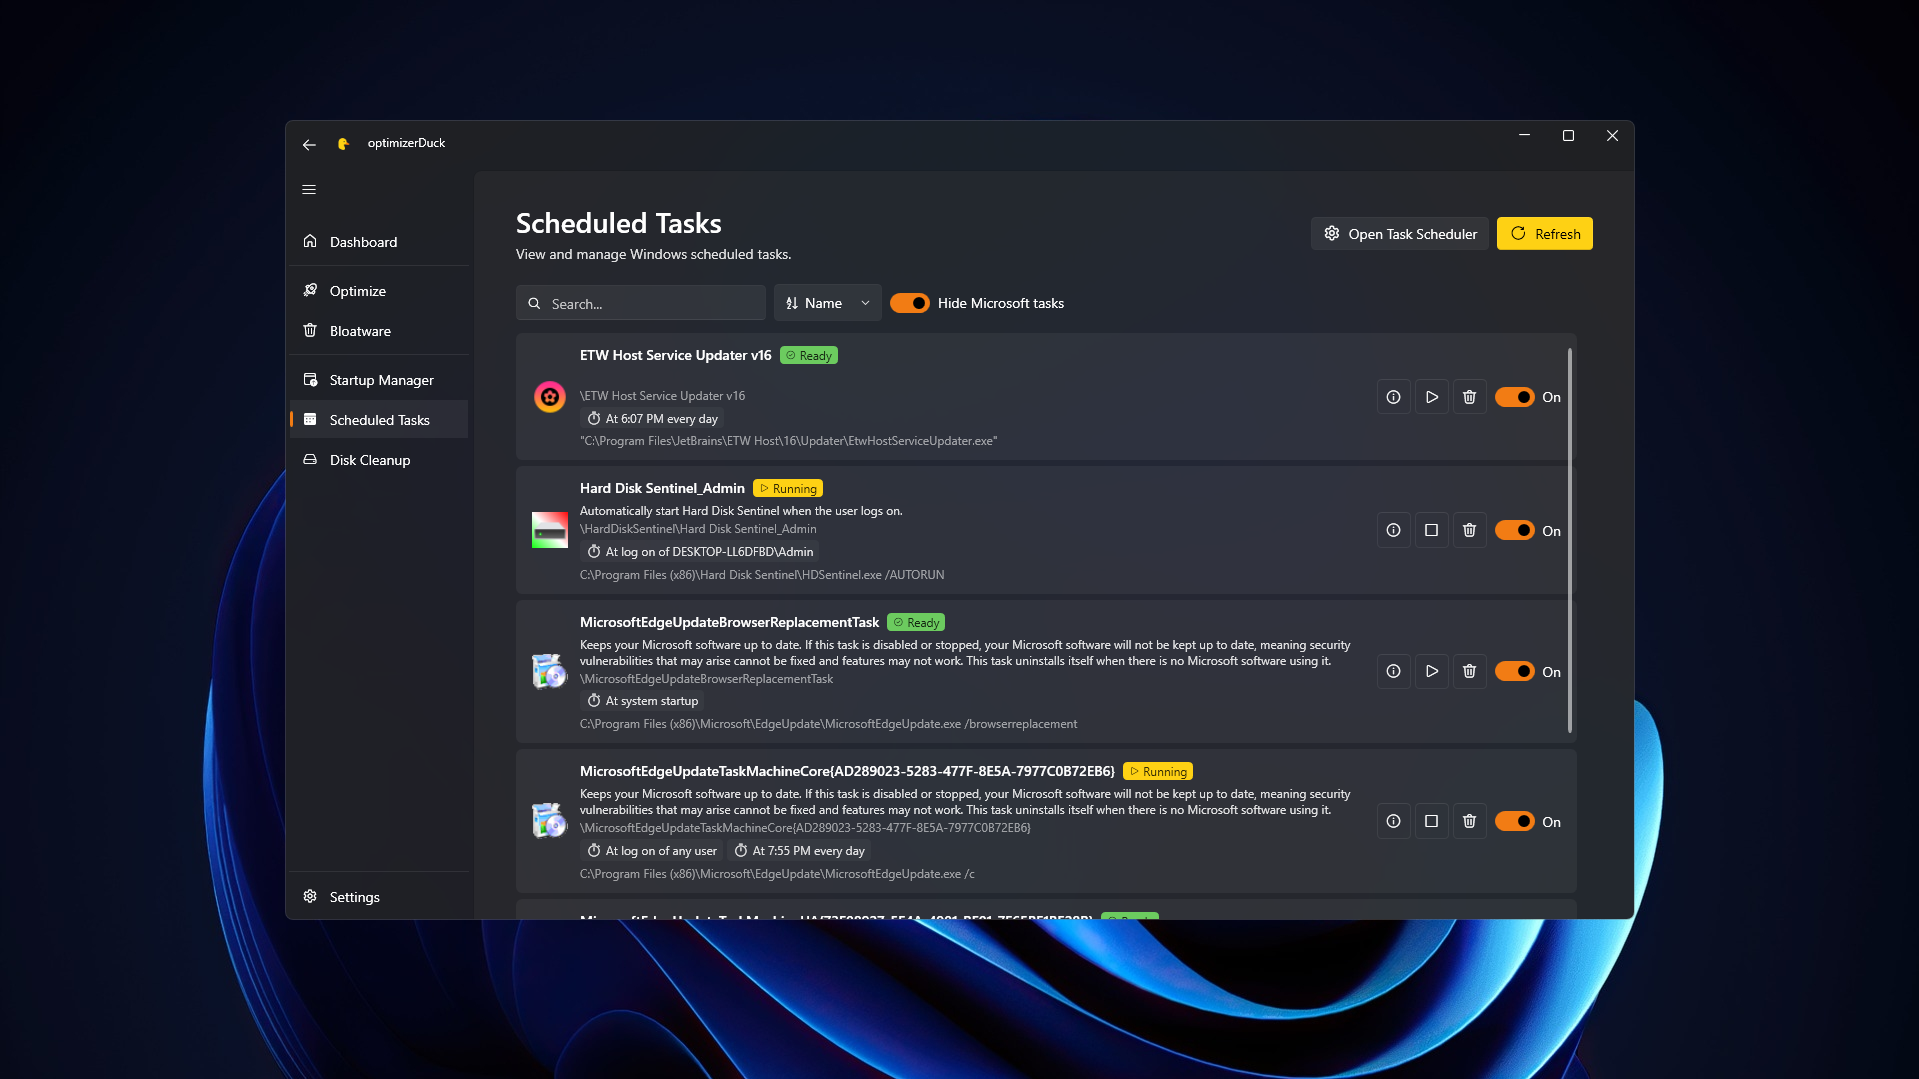Click the Running badge on Hard Disk Sentinel_Admin

788,489
